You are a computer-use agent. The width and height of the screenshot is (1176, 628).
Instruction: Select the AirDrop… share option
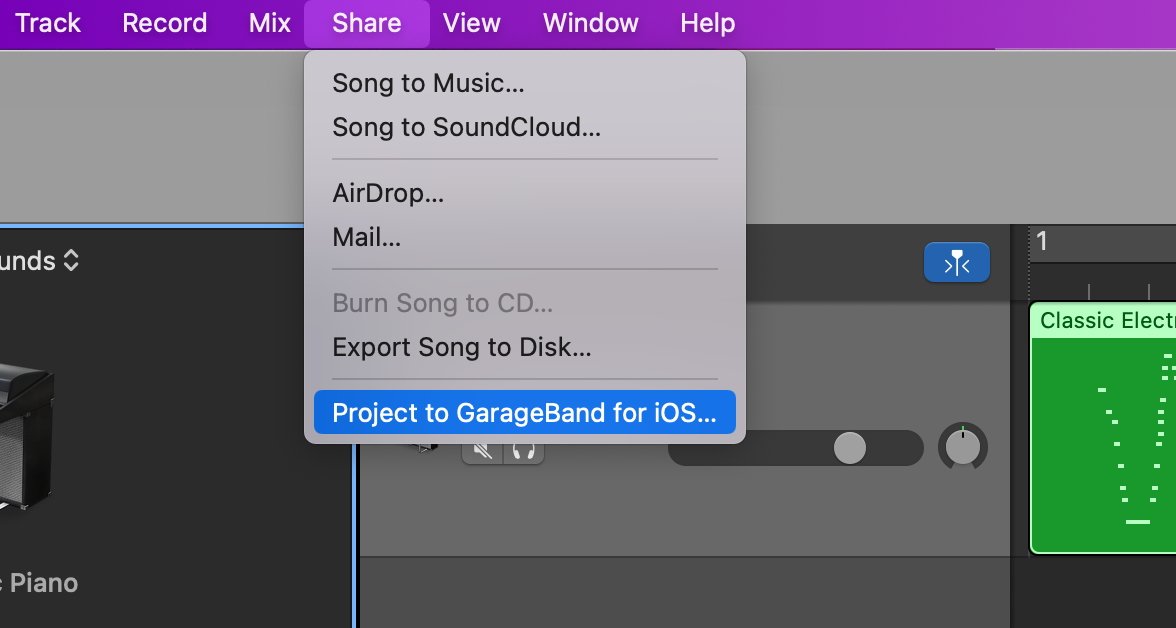coord(524,193)
